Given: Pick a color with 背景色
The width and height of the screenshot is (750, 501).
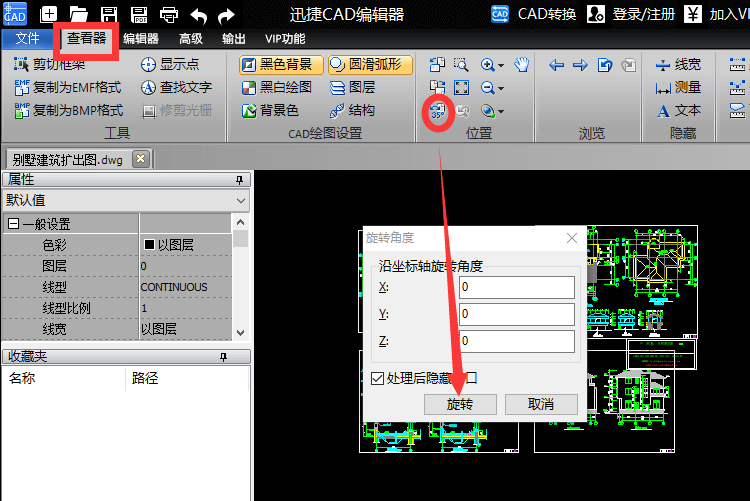Looking at the screenshot, I should [x=270, y=111].
